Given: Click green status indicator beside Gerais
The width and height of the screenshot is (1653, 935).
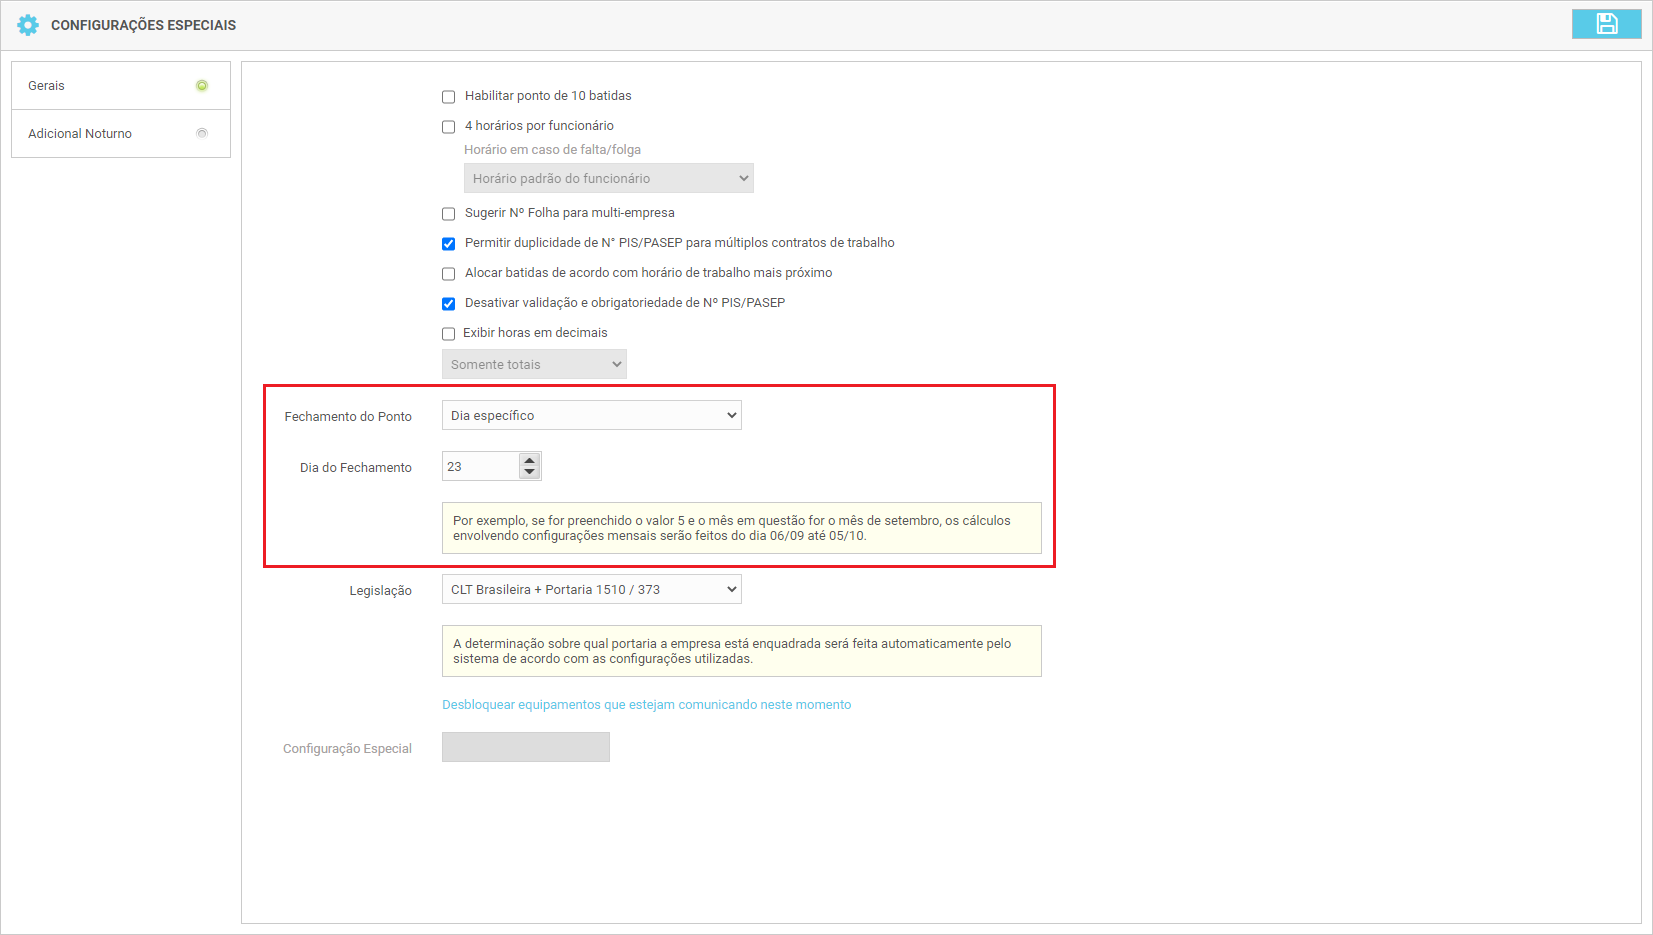Looking at the screenshot, I should (202, 86).
